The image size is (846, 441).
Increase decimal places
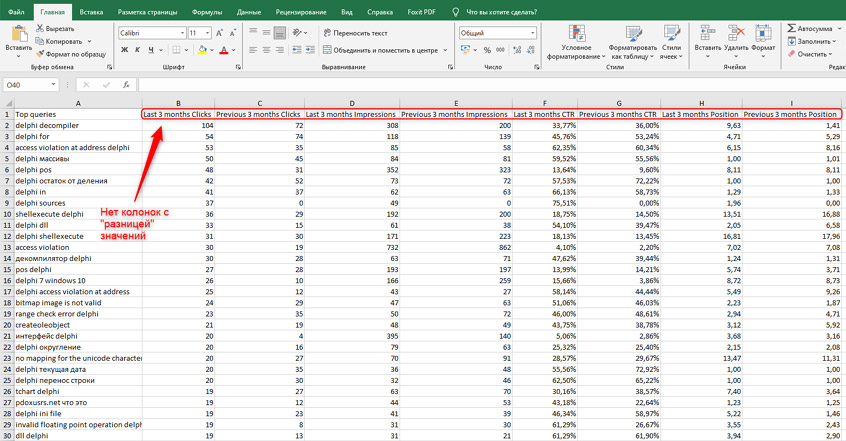tap(517, 50)
